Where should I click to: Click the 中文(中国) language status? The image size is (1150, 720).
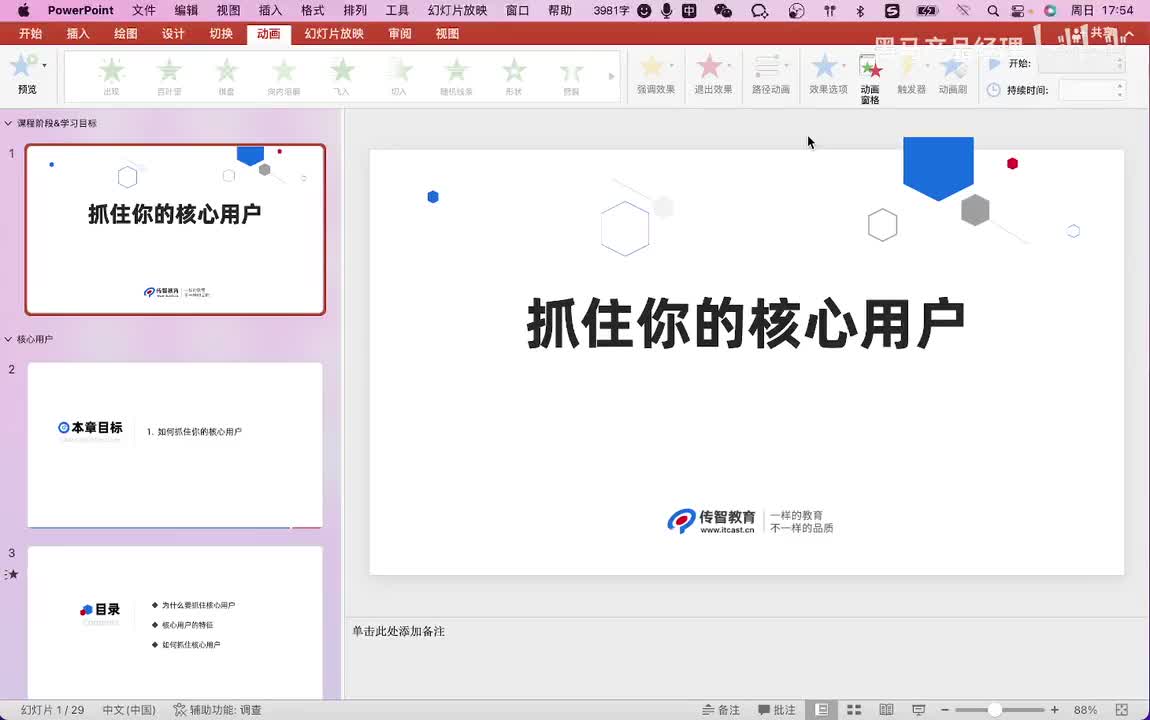[x=129, y=710]
